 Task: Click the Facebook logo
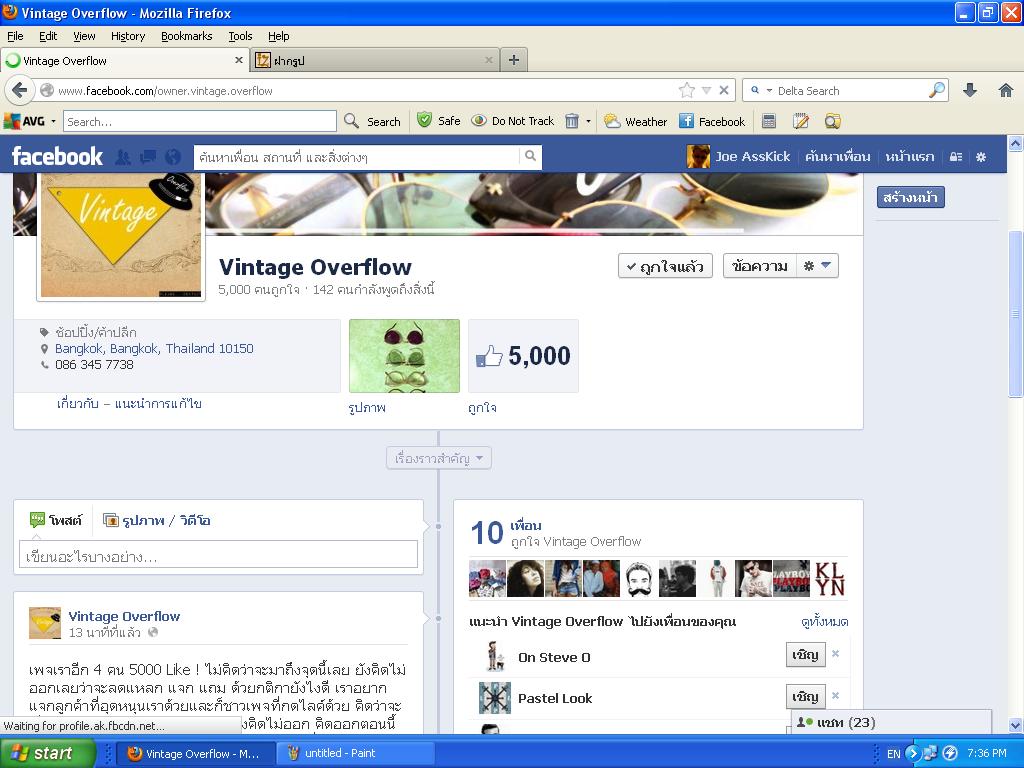coord(57,156)
